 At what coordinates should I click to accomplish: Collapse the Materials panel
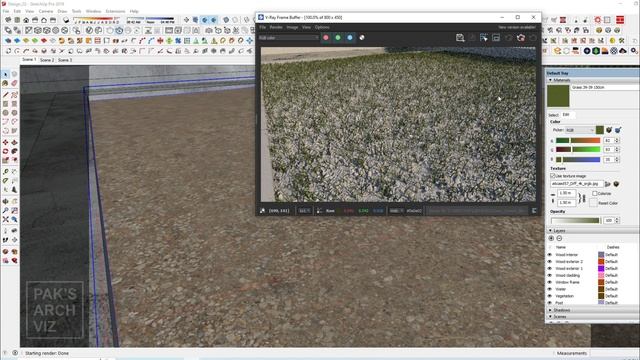pyautogui.click(x=551, y=80)
